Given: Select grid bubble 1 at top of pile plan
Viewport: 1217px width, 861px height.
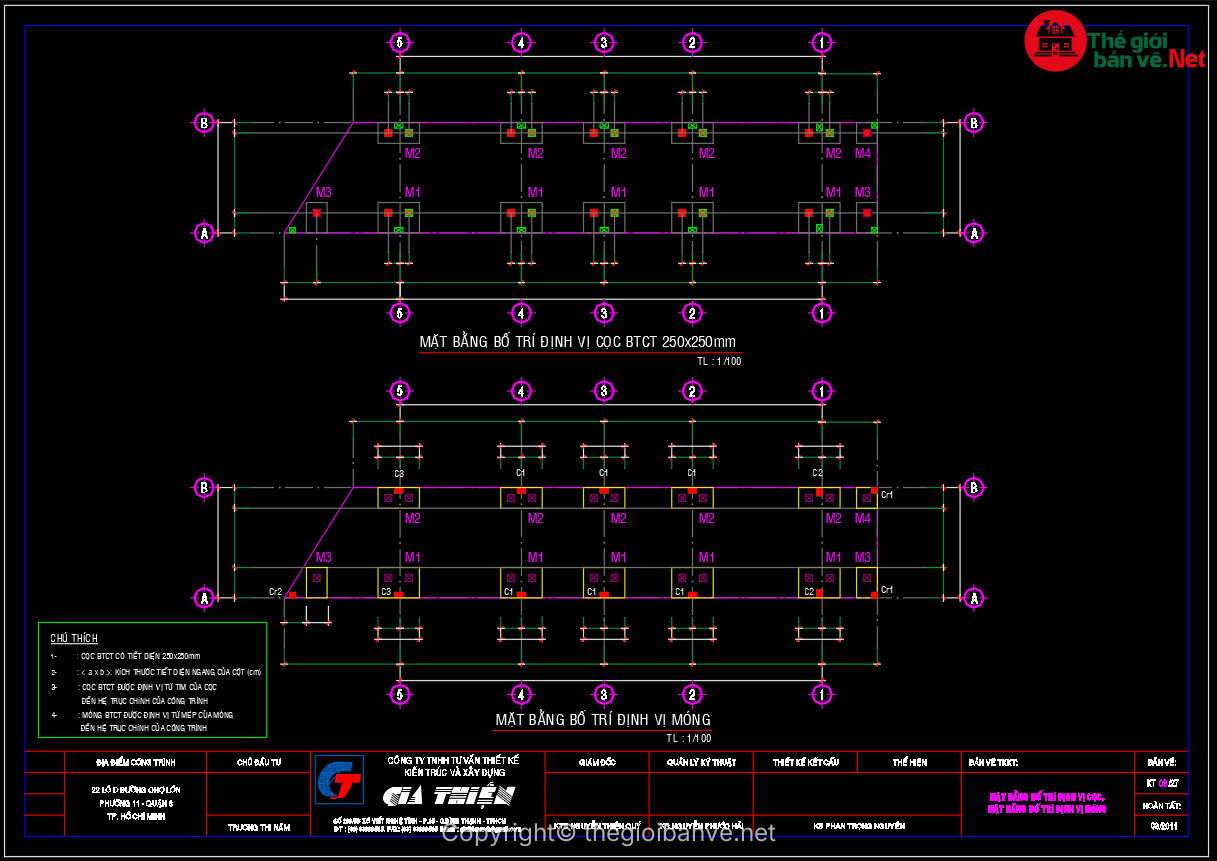Looking at the screenshot, I should 822,43.
